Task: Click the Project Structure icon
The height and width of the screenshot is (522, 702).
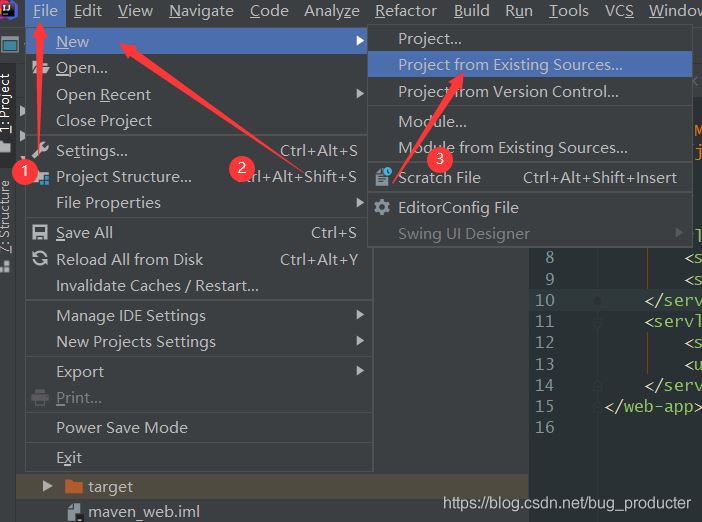Action: click(x=40, y=177)
